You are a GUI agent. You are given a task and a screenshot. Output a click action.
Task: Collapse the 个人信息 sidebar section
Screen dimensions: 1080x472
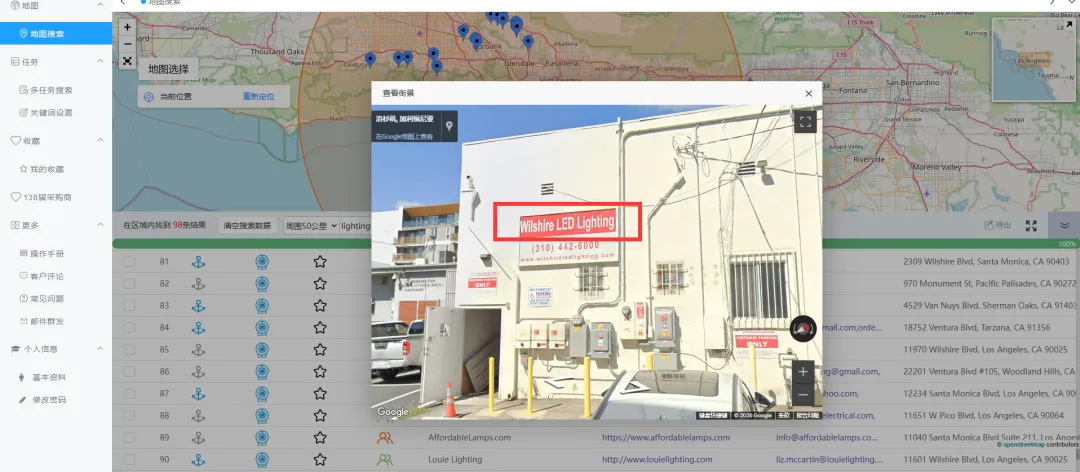click(x=100, y=349)
